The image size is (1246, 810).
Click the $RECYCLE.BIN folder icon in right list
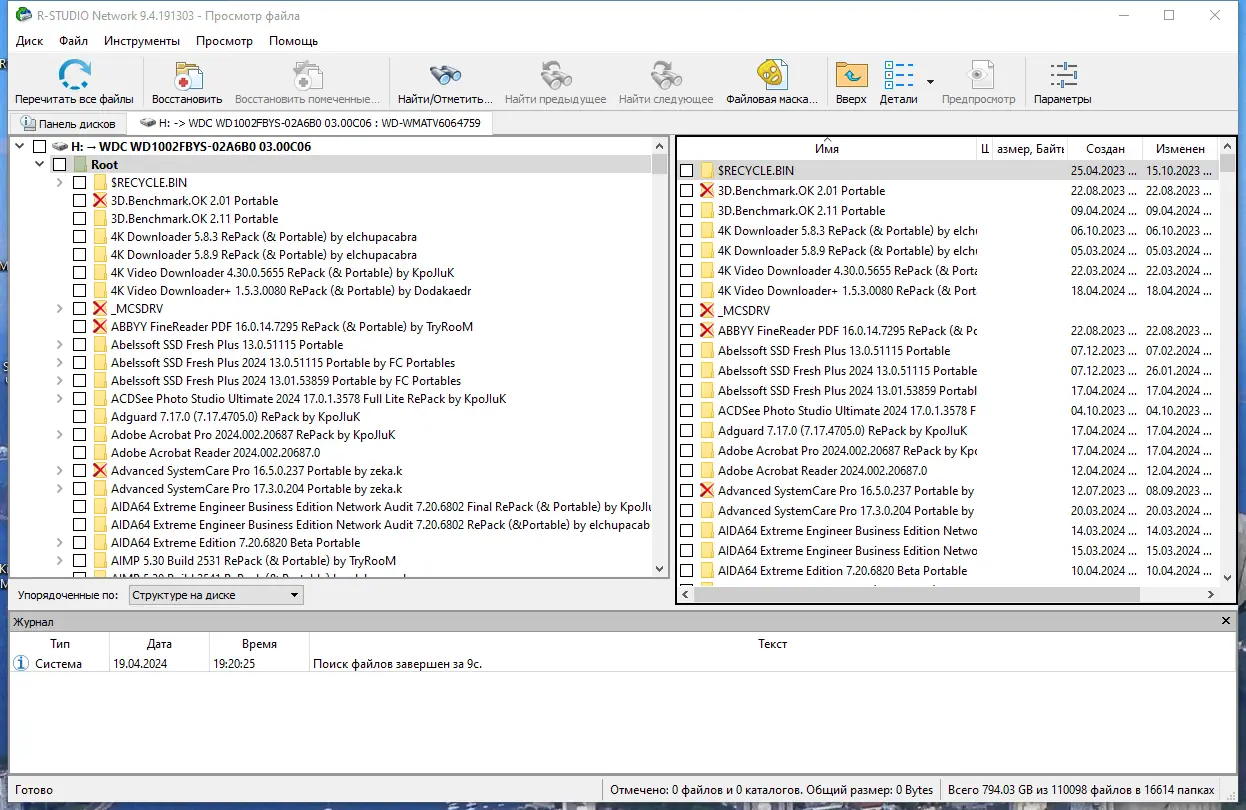point(707,171)
